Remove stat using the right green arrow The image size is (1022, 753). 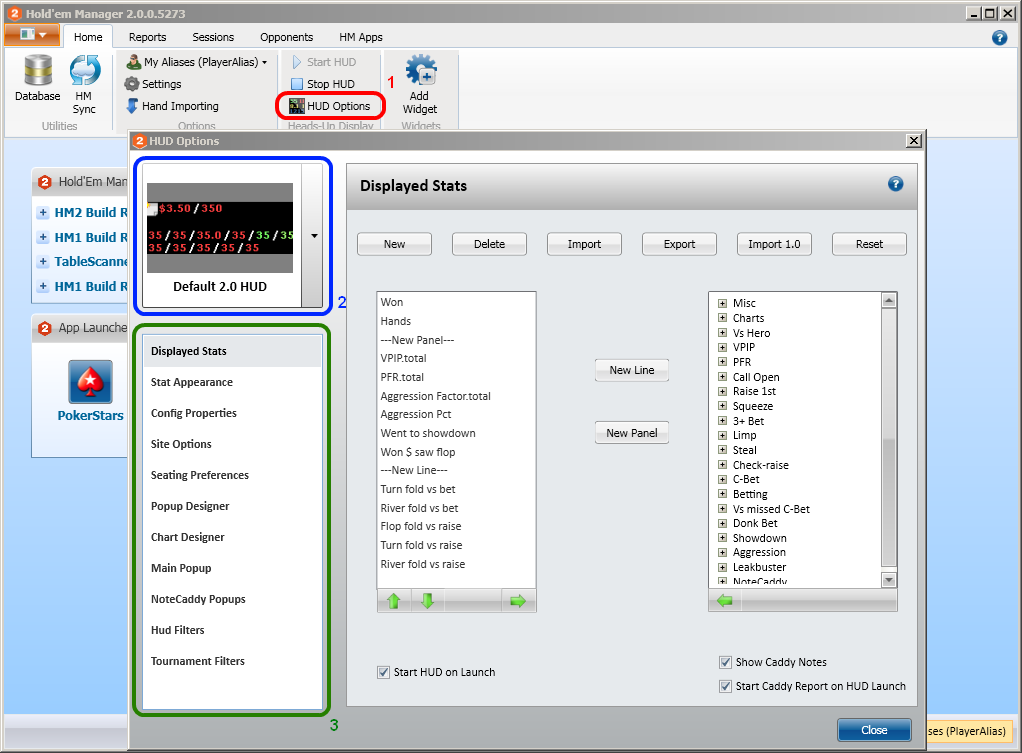(518, 601)
